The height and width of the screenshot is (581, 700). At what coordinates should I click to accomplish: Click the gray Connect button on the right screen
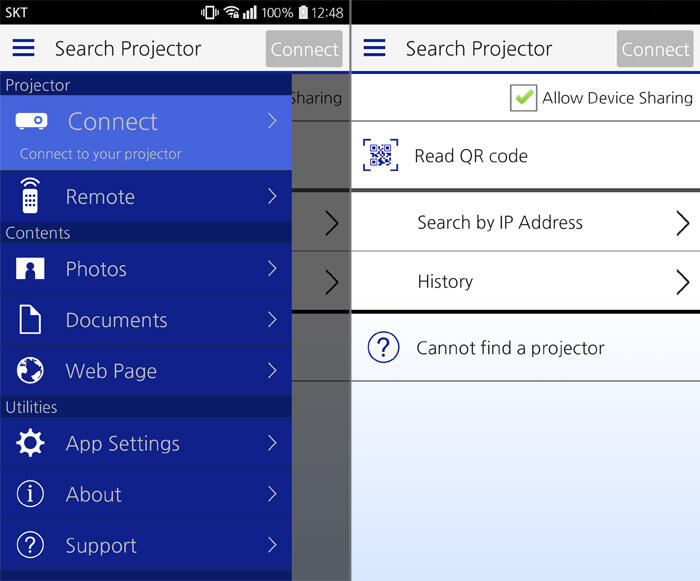pyautogui.click(x=655, y=49)
